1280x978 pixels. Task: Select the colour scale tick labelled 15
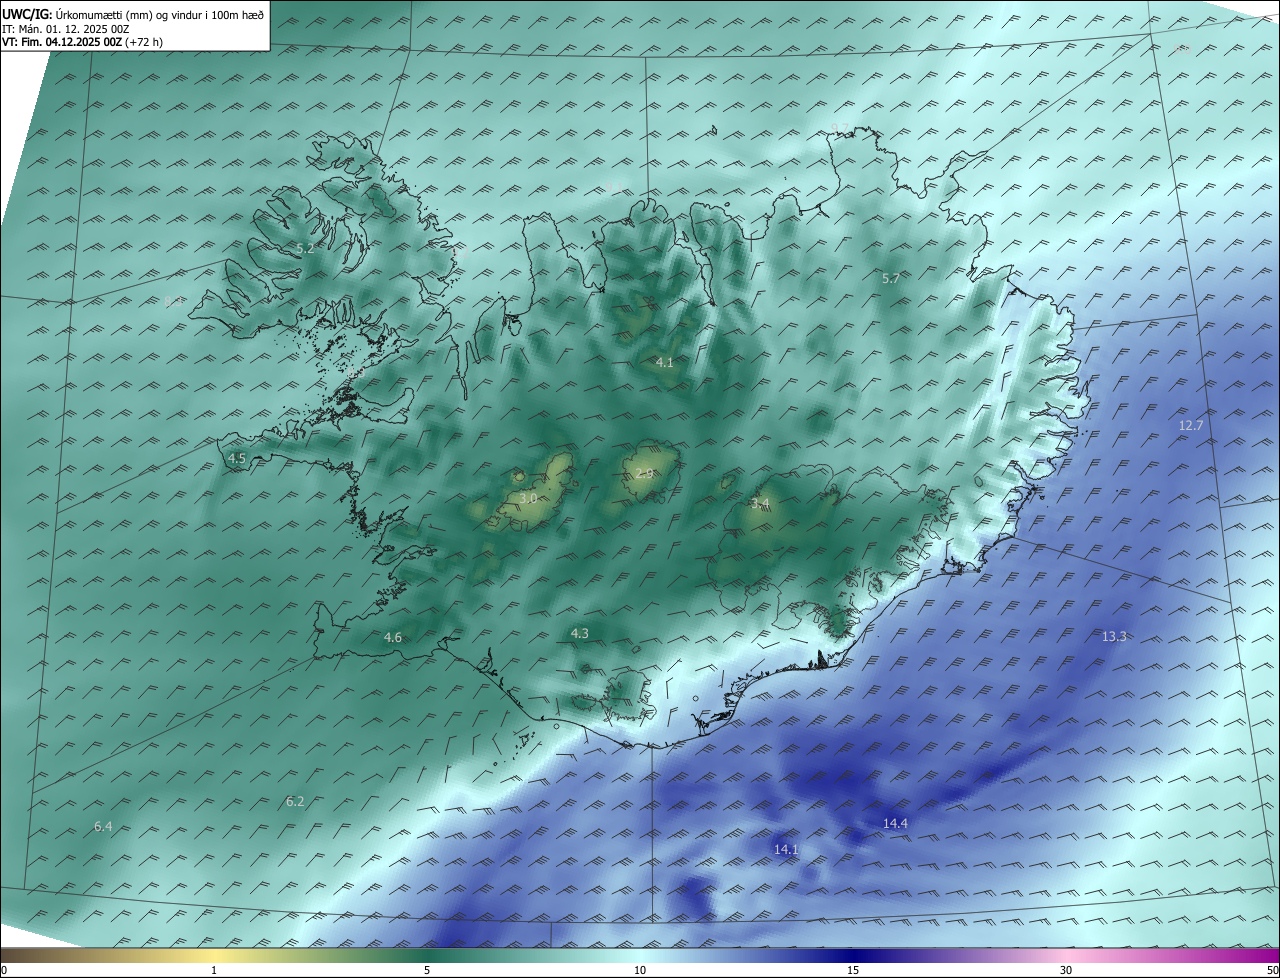[x=853, y=970]
